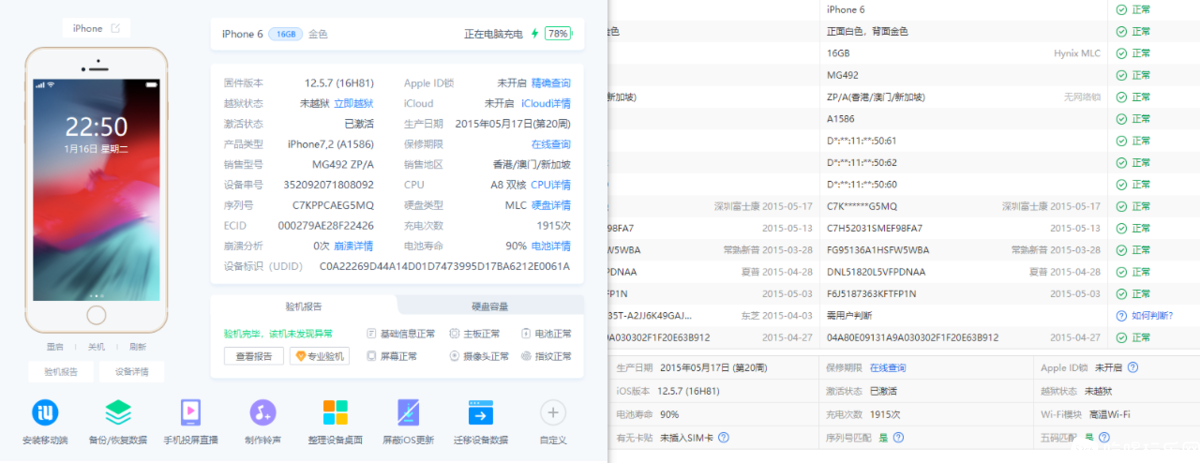Viewport: 1200px width, 463px height.
Task: Click the 立即越狱 link
Action: coord(353,103)
